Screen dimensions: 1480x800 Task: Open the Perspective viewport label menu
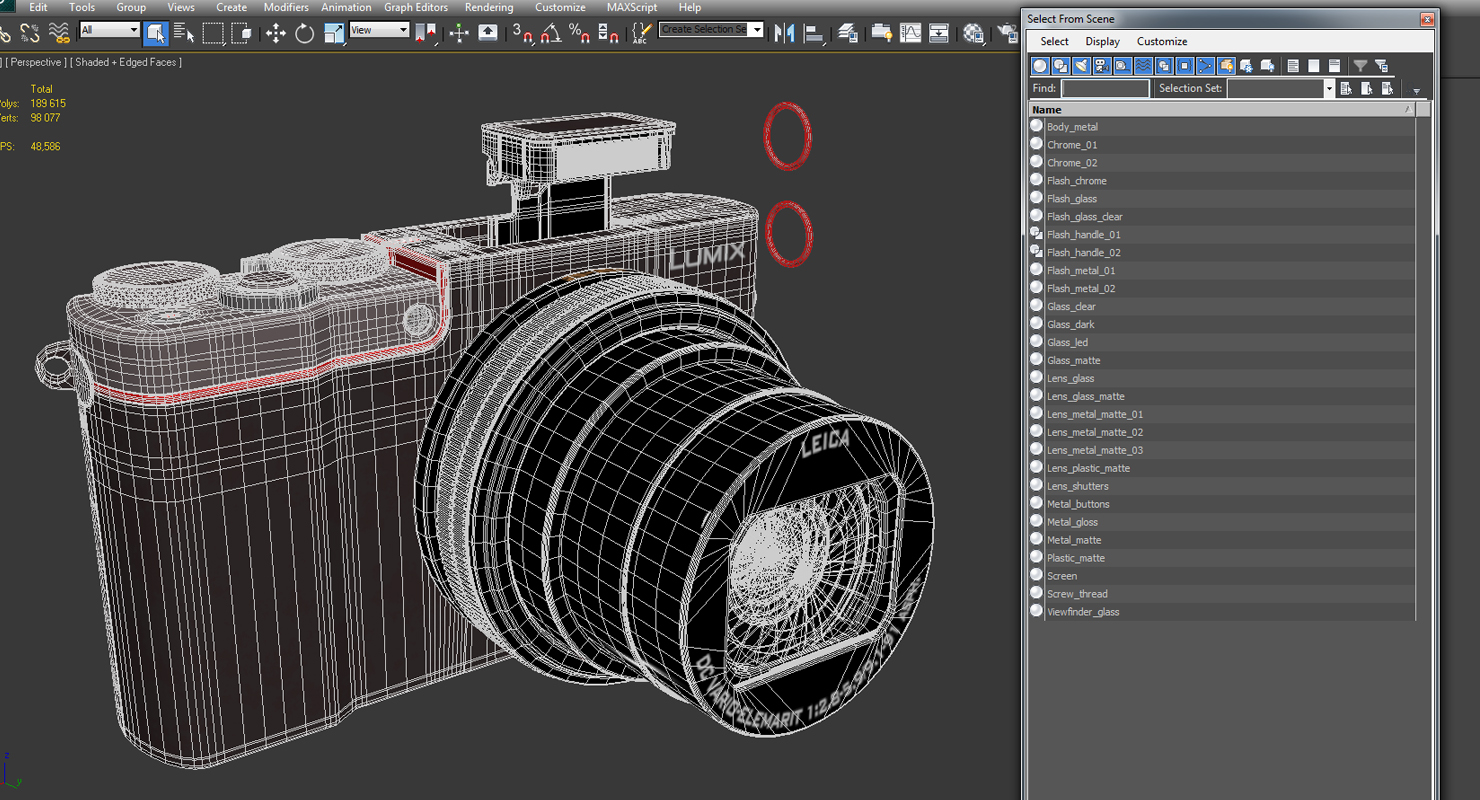coord(36,62)
